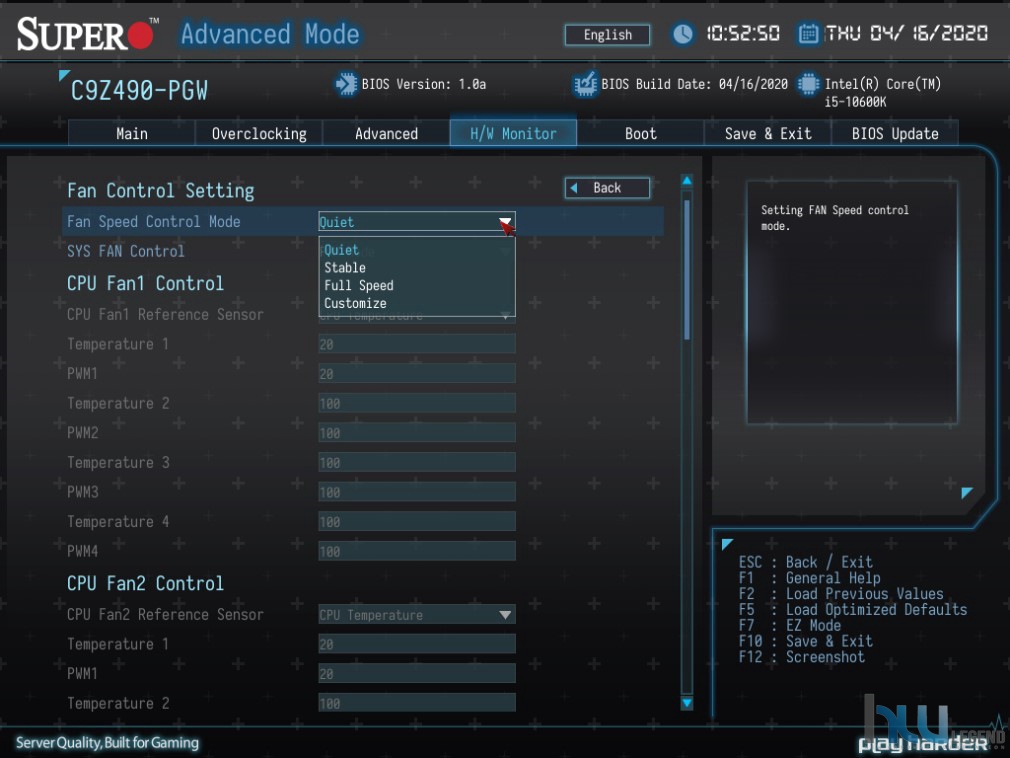Click the CPU Fan1 Temperature 3 field
The height and width of the screenshot is (758, 1010).
417,462
